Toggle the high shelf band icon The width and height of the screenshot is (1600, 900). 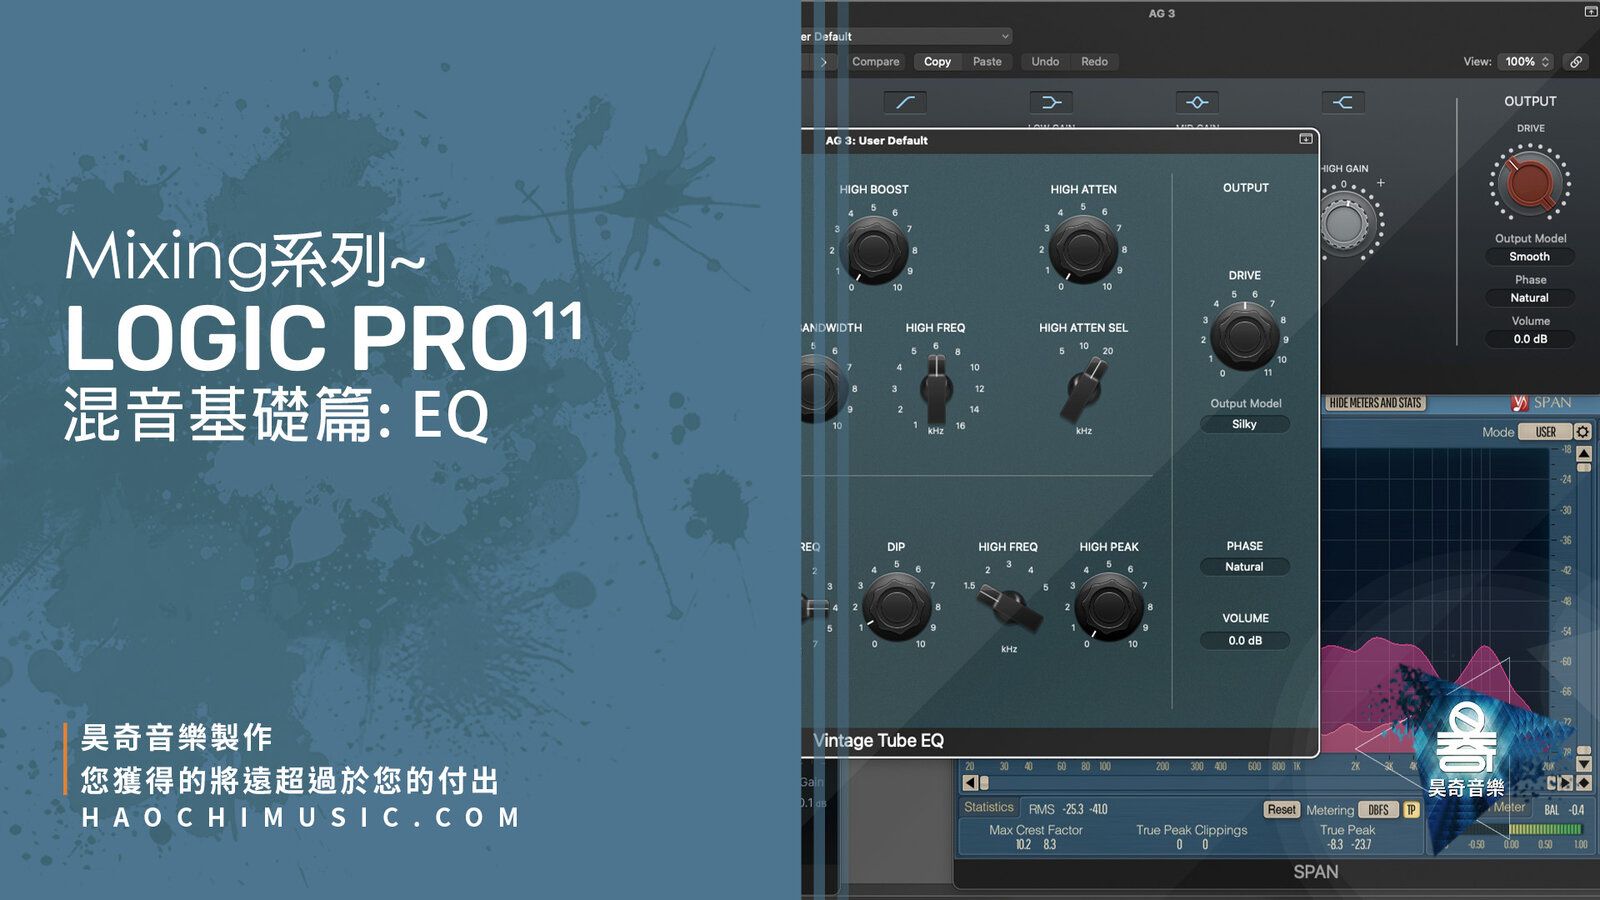(1343, 102)
